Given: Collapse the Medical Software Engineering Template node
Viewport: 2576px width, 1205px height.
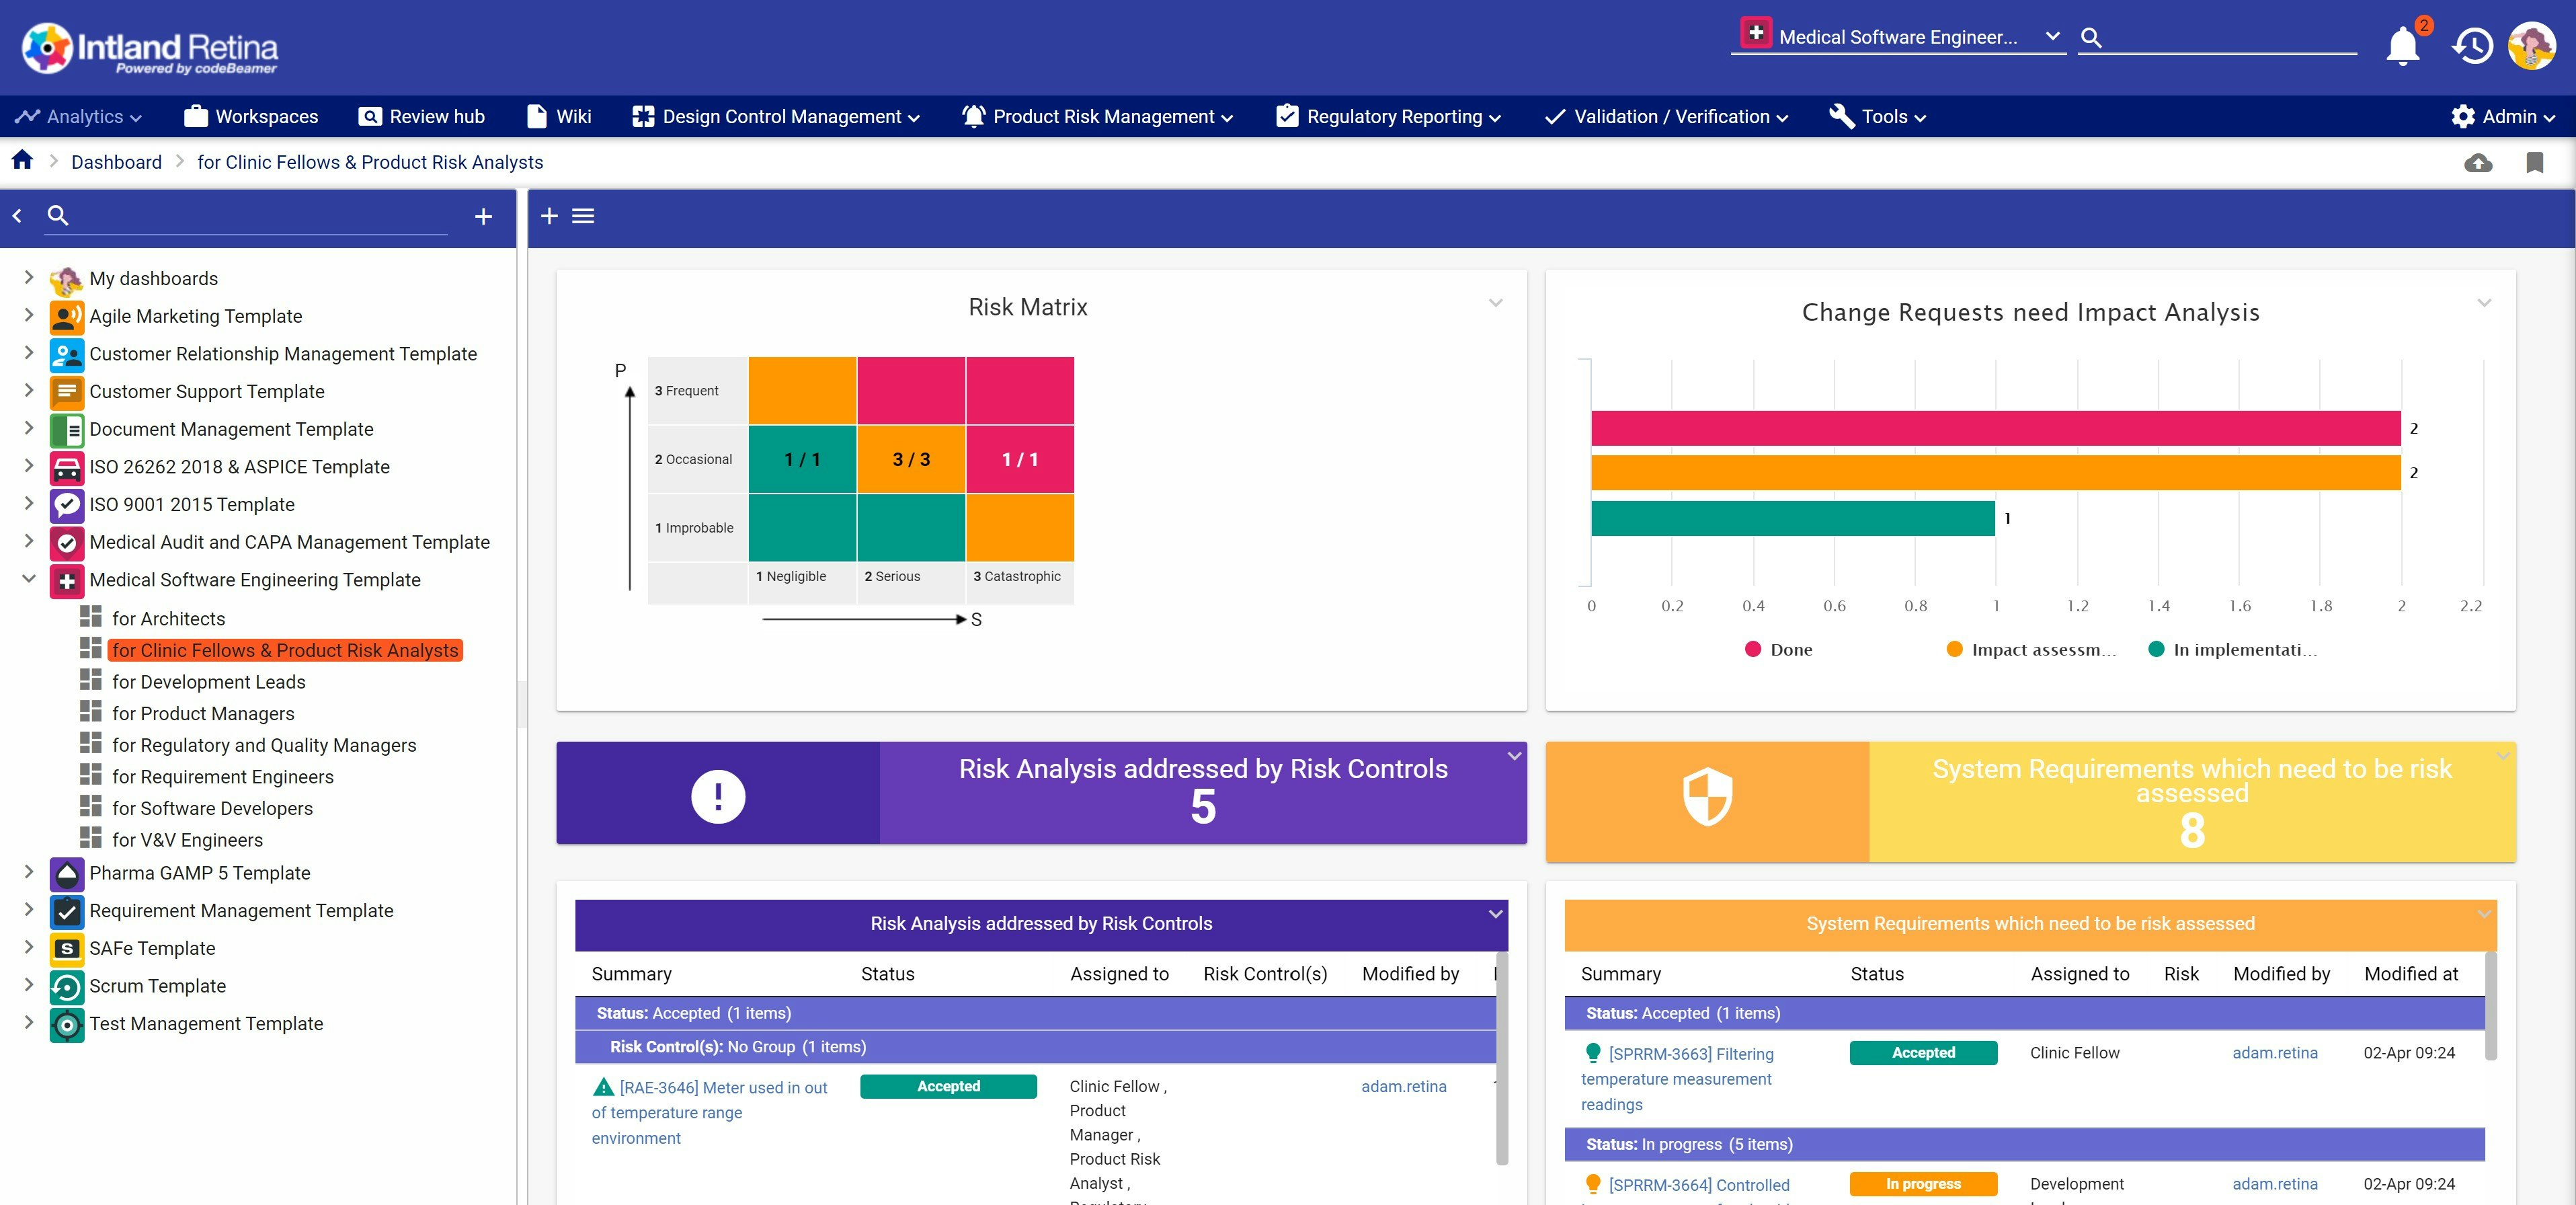Looking at the screenshot, I should point(28,579).
